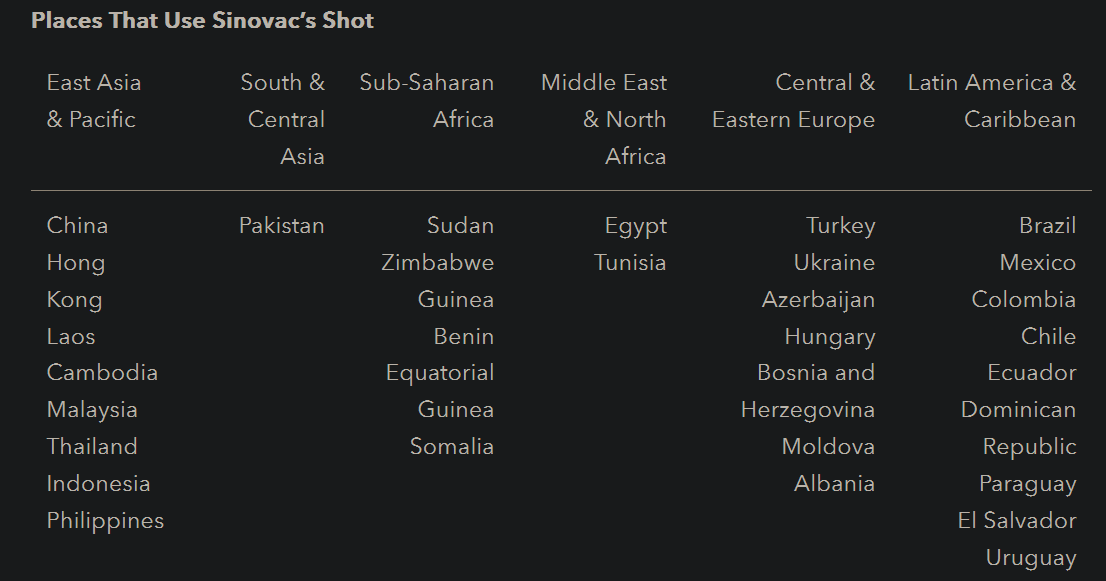The width and height of the screenshot is (1106, 581).
Task: Select the Azerbaijan entry
Action: point(818,300)
